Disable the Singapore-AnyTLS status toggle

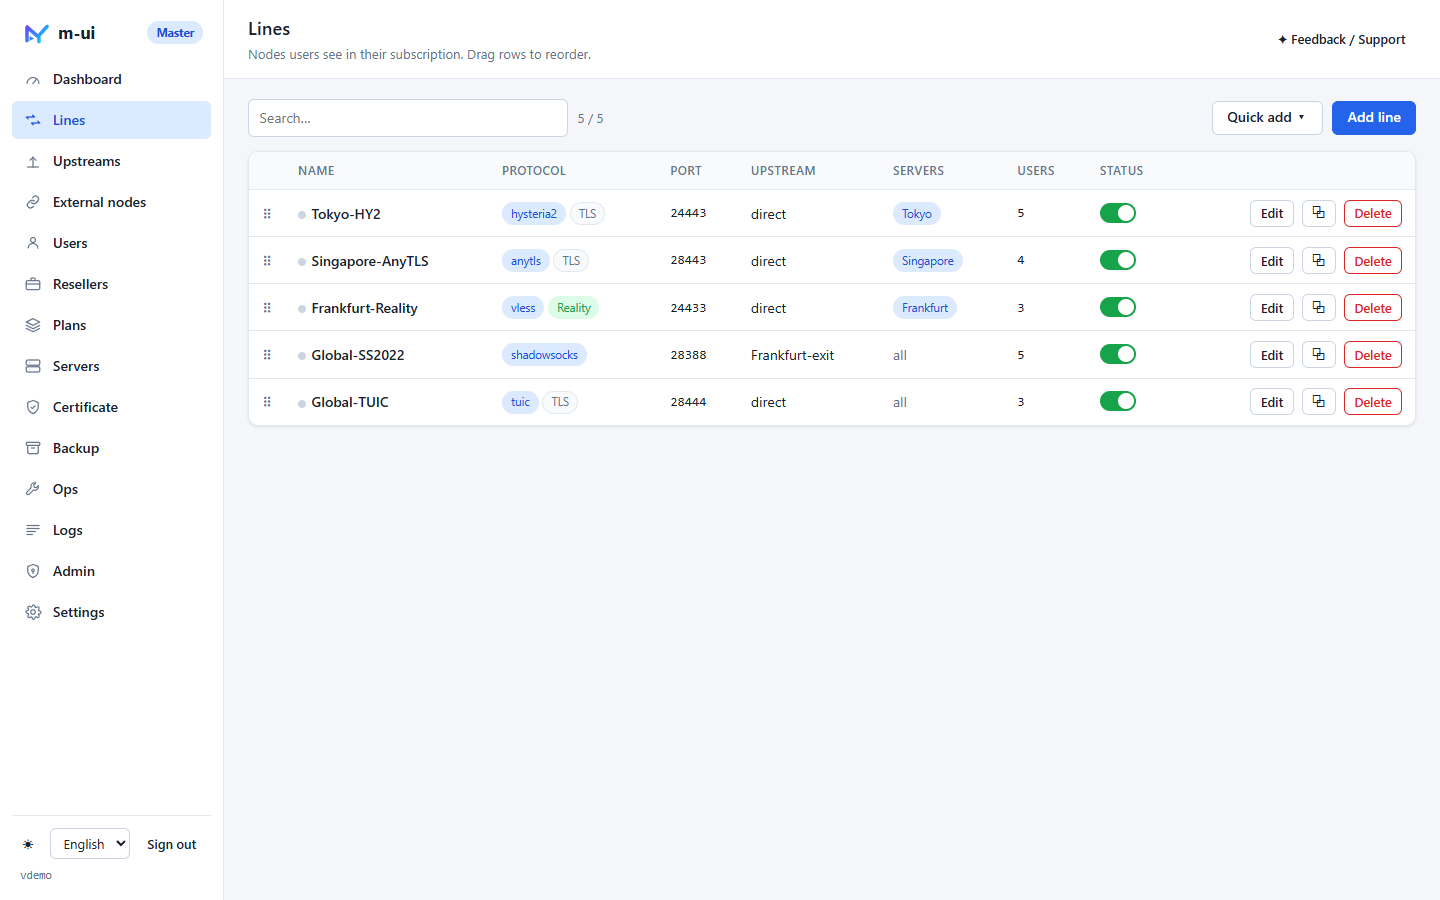click(1118, 260)
